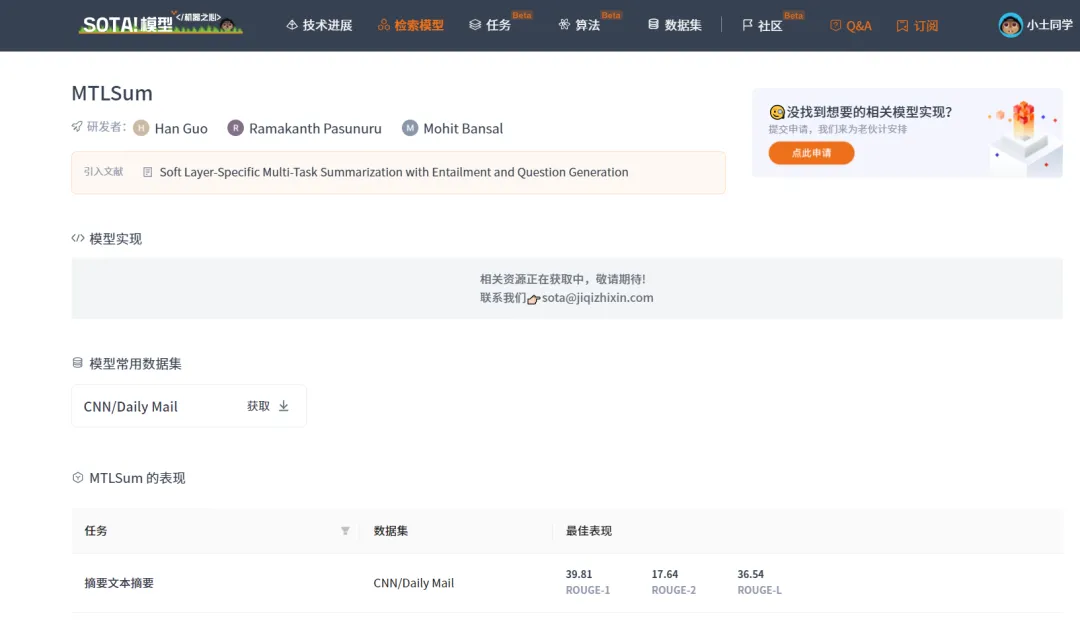
Task: Click the ROUGE-1 score 39.81
Action: click(x=579, y=574)
